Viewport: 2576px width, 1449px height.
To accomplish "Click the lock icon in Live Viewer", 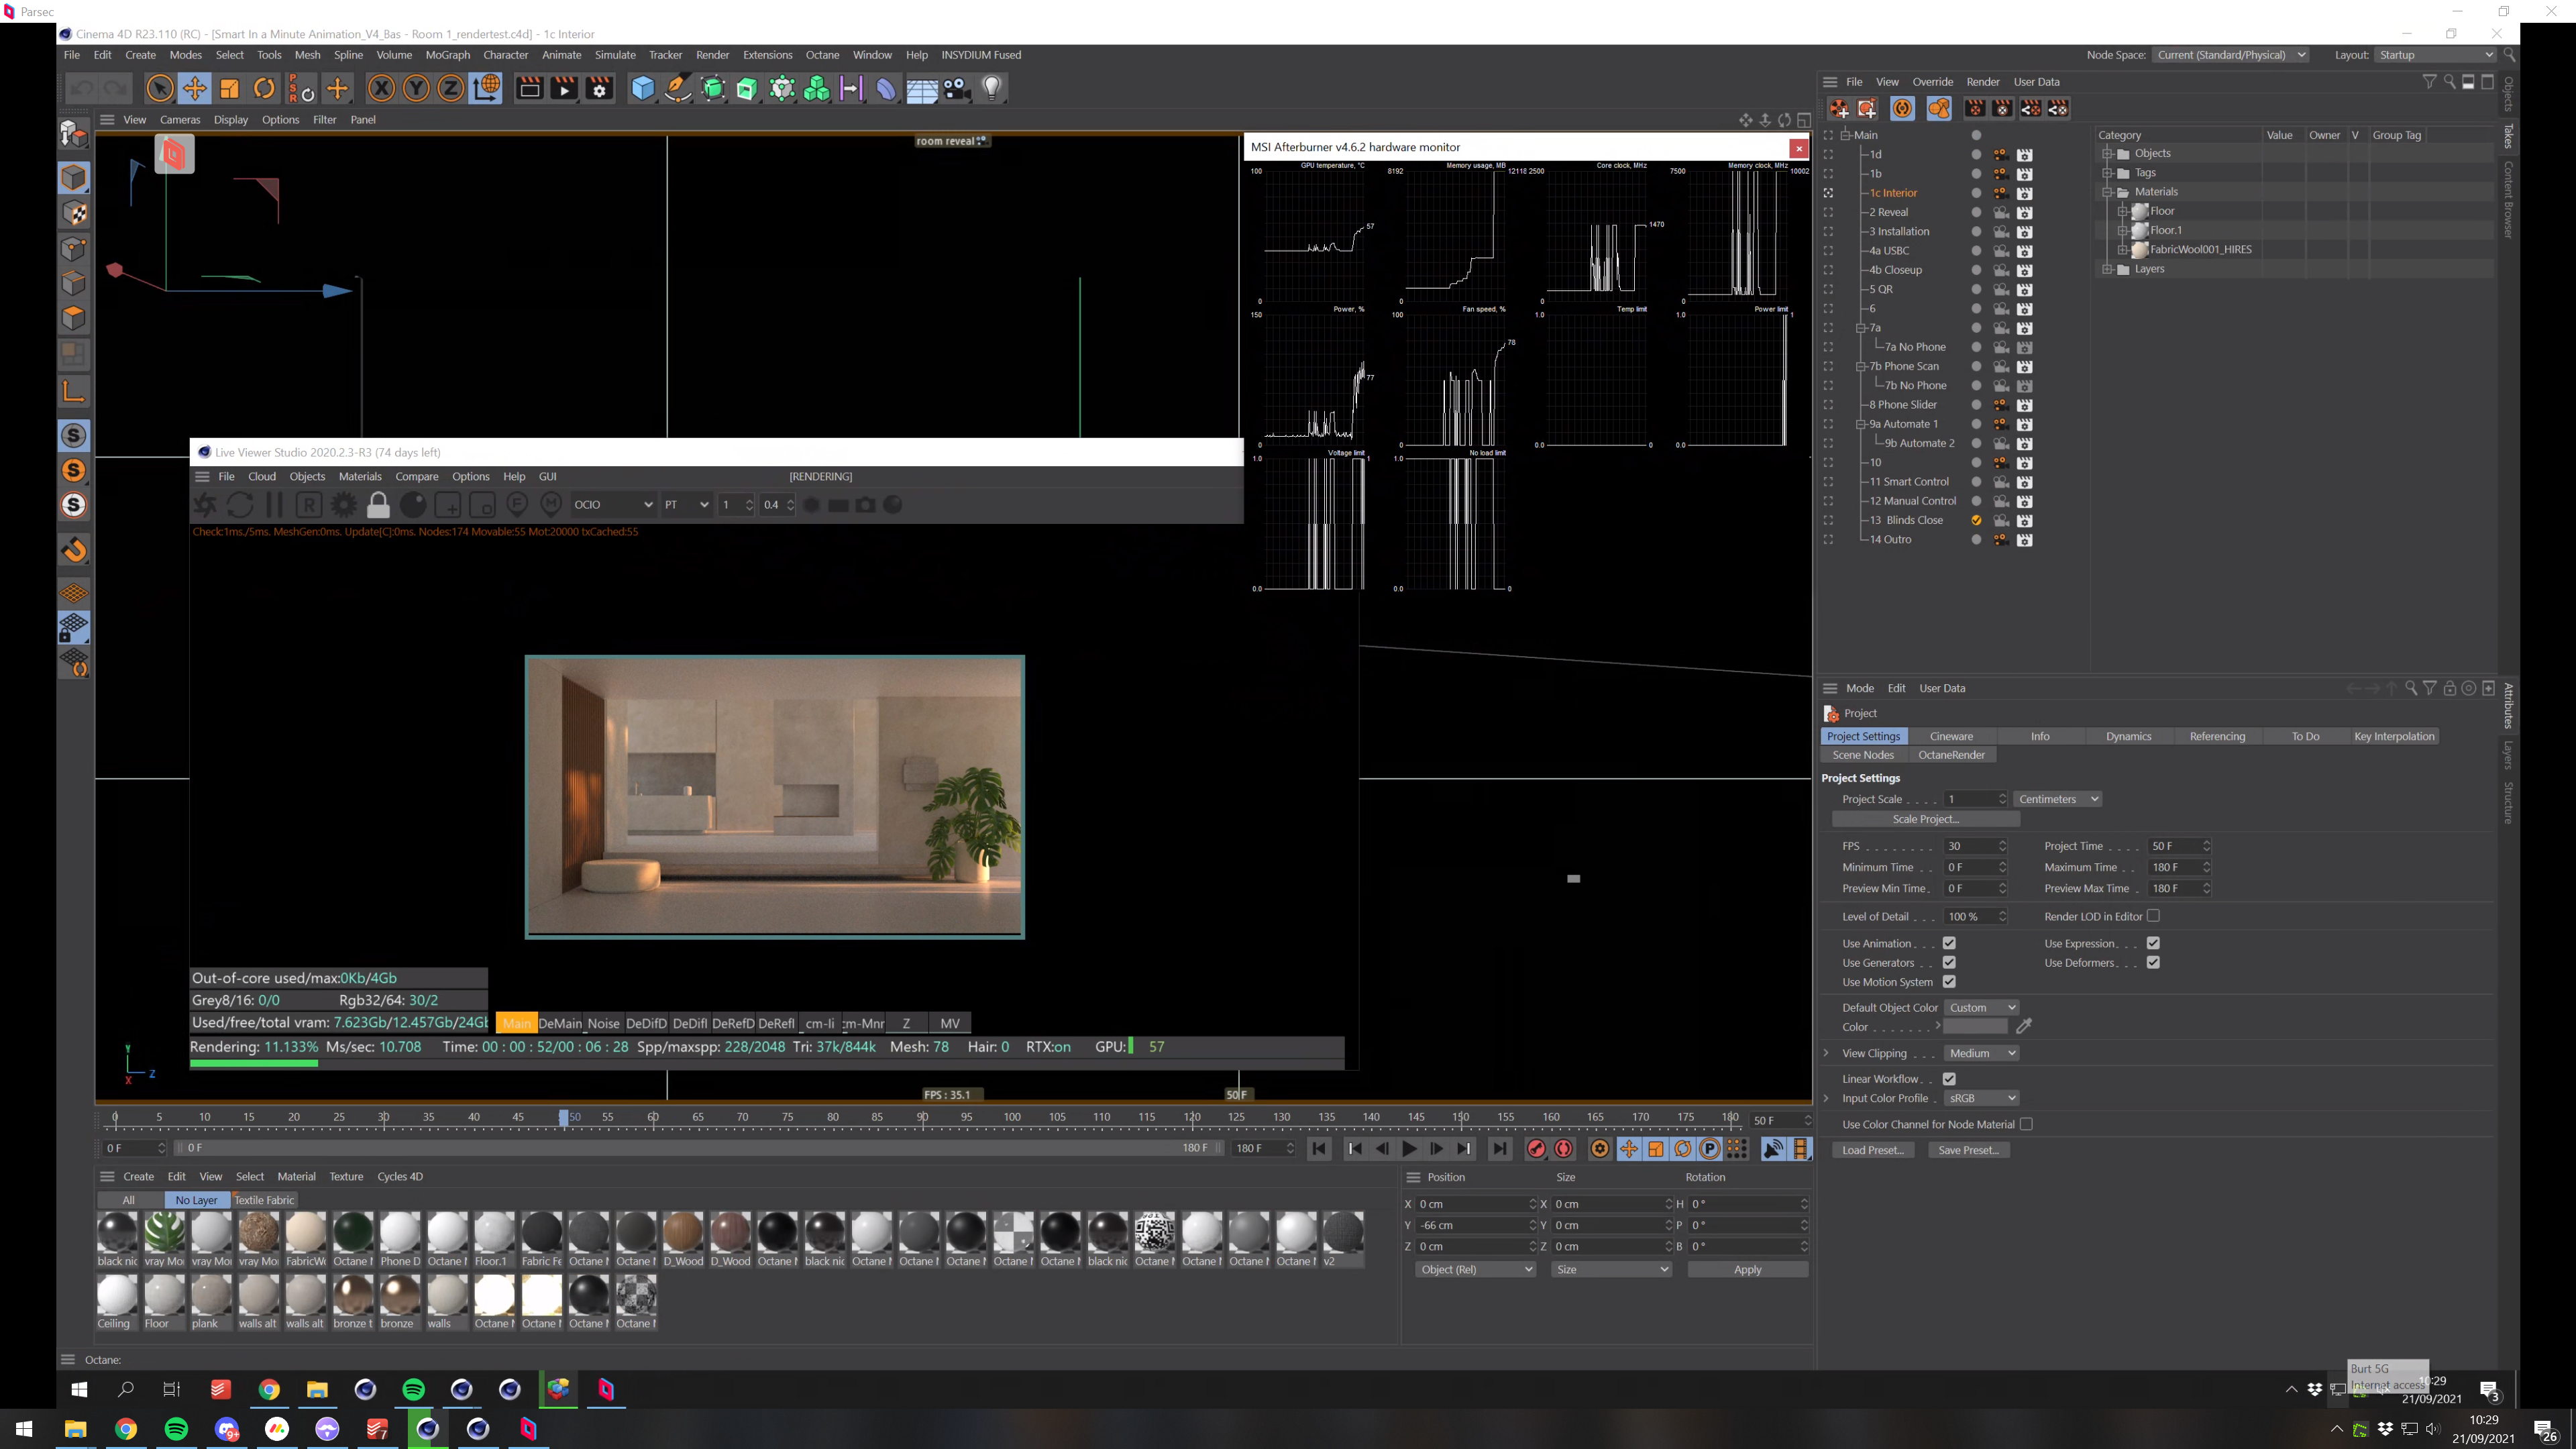I will click(x=378, y=505).
